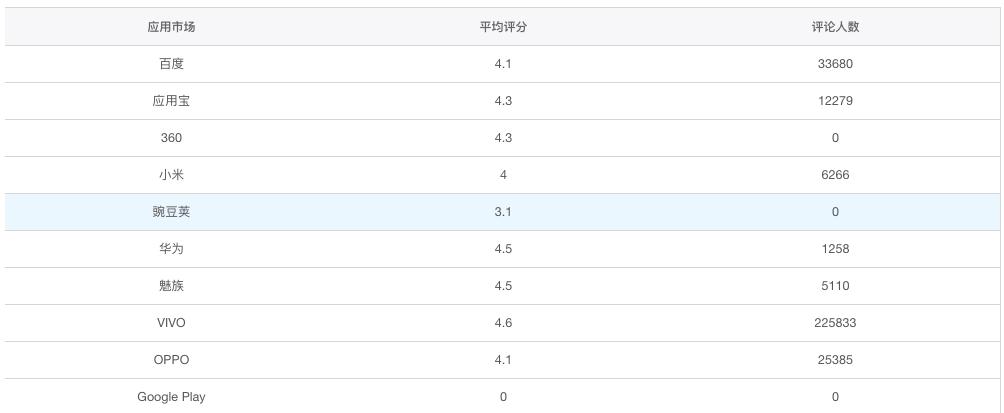Click the 应用市场 column header
The width and height of the screenshot is (1004, 413).
(x=171, y=27)
